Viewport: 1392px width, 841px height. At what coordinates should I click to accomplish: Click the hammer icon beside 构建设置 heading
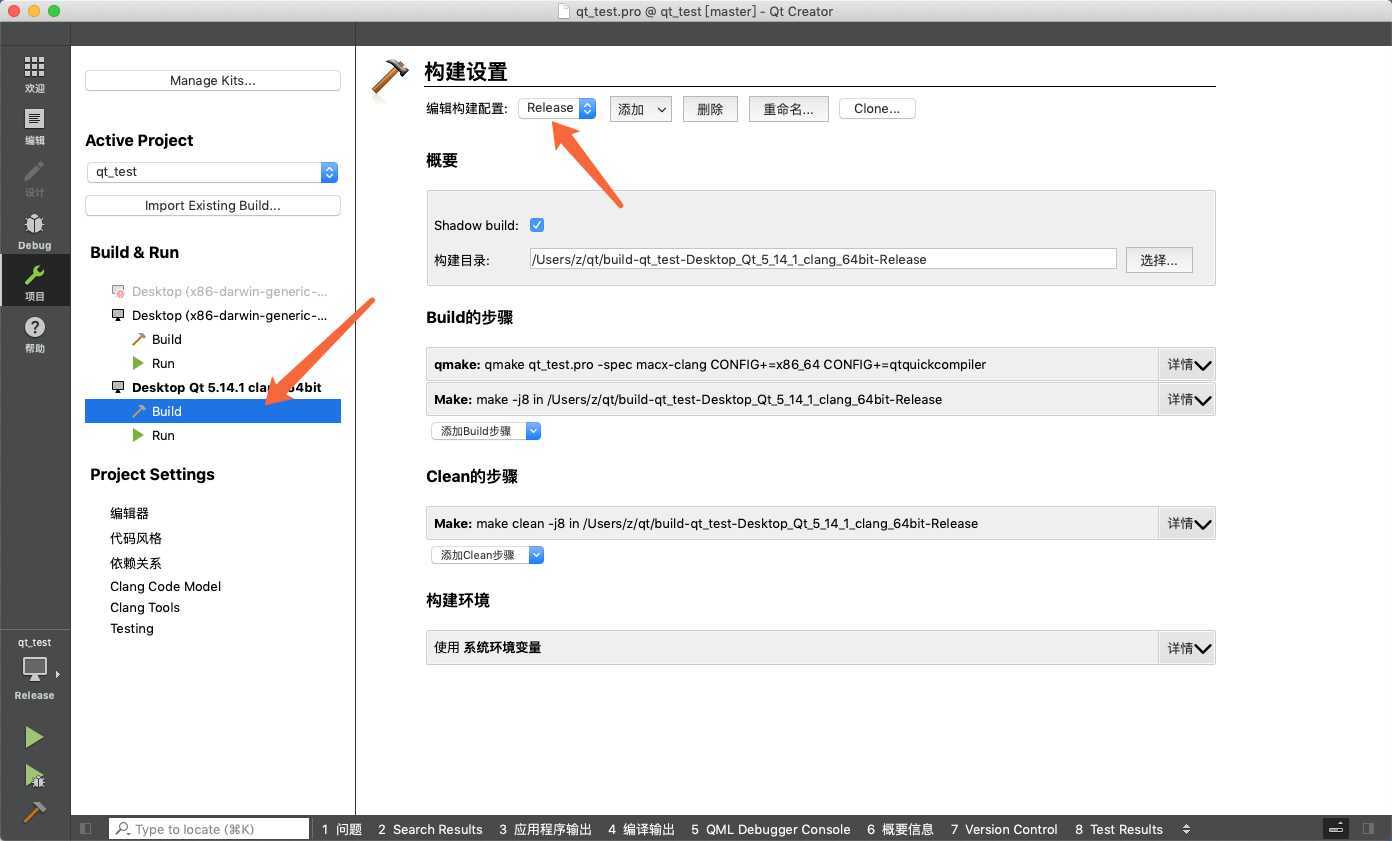coord(390,77)
